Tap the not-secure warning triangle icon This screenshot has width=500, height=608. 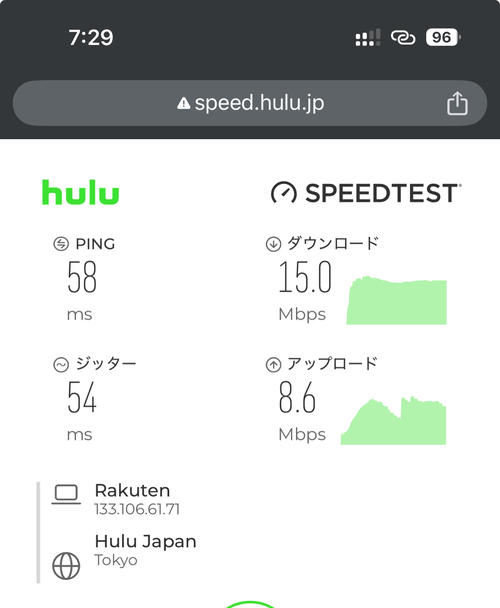(x=183, y=103)
